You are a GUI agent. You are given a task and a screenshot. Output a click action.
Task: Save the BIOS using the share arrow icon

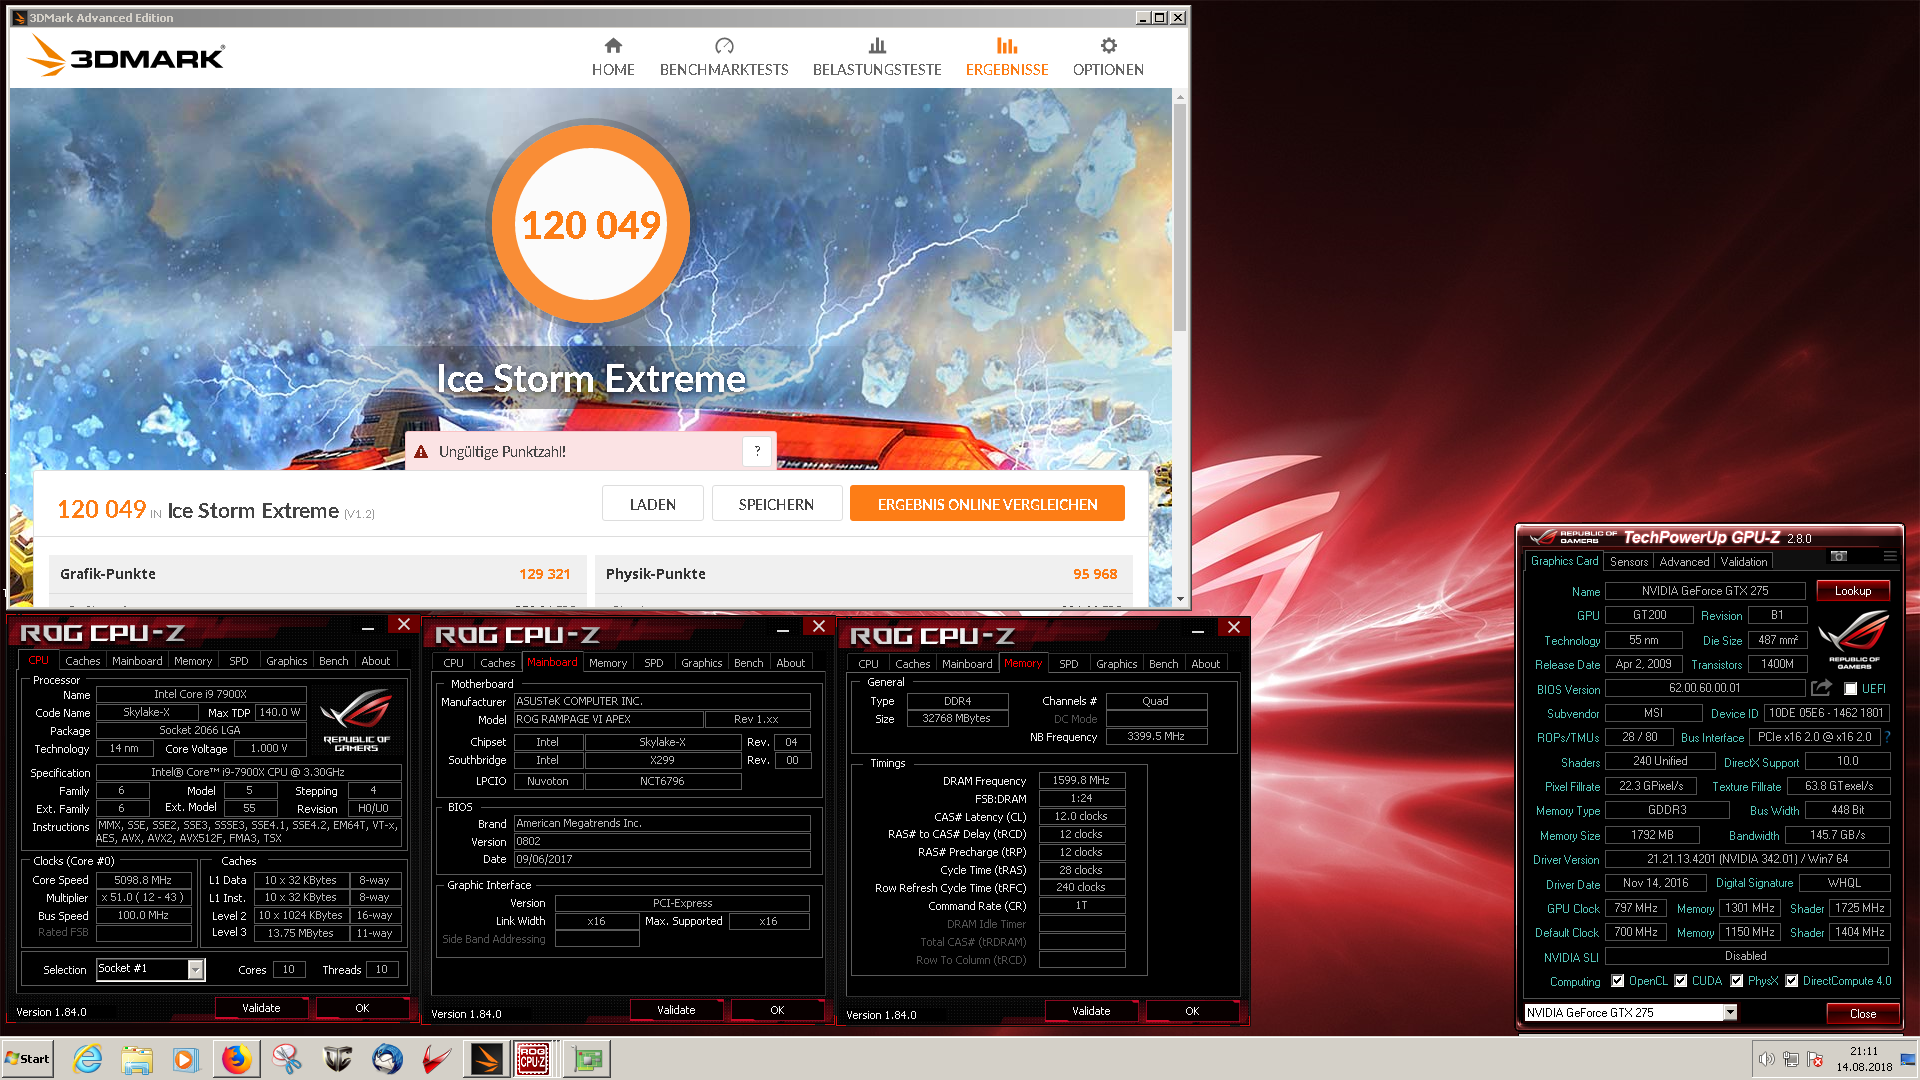tap(1821, 688)
